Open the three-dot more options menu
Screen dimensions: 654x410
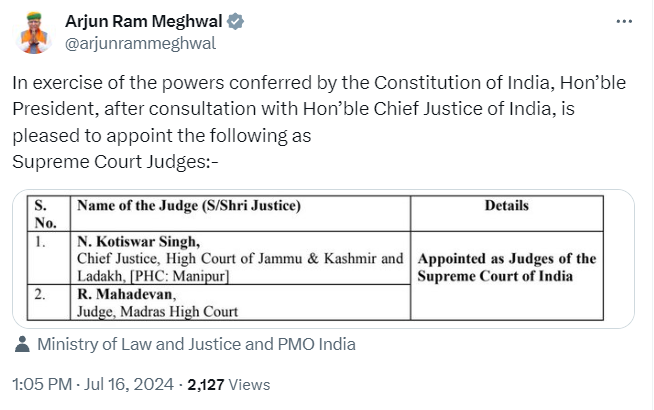click(623, 21)
